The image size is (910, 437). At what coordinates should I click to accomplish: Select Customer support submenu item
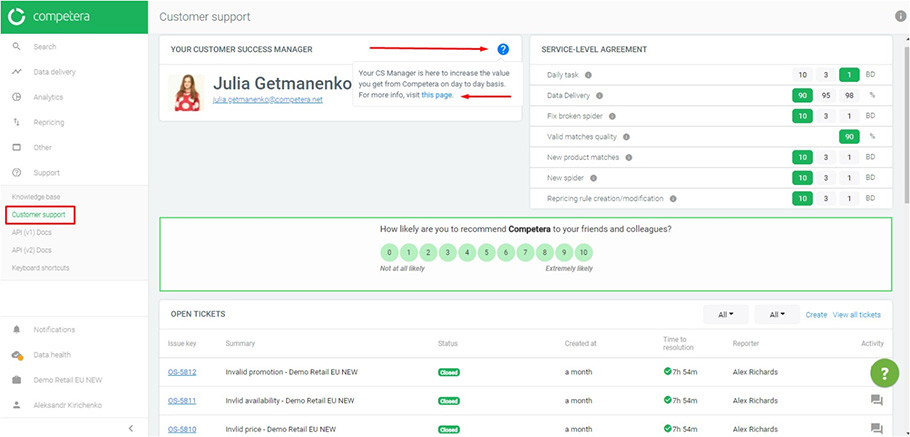[39, 215]
